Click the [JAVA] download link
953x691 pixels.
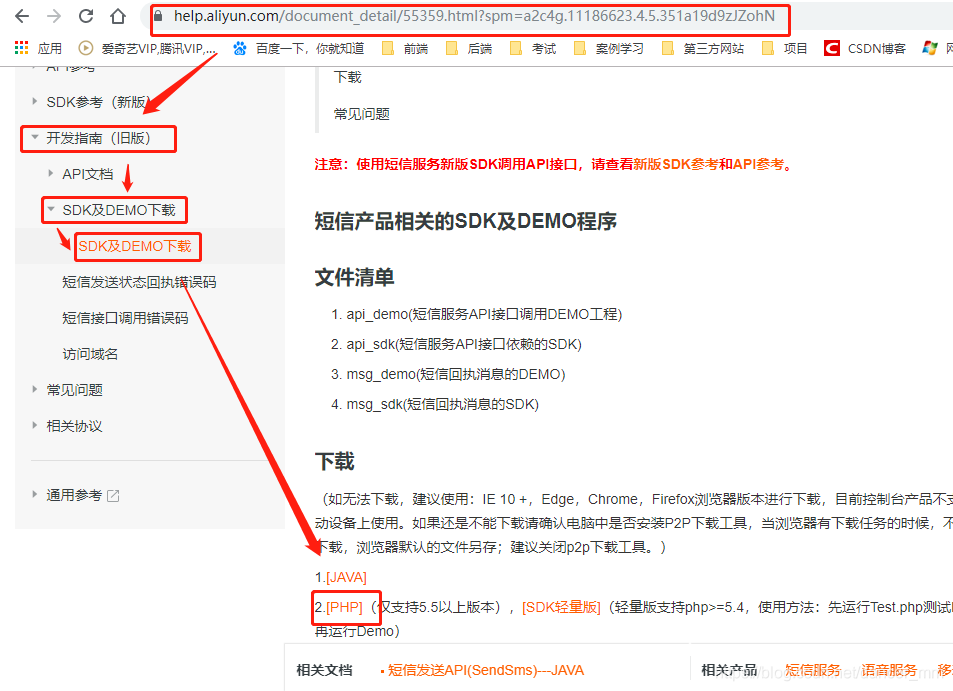point(344,577)
